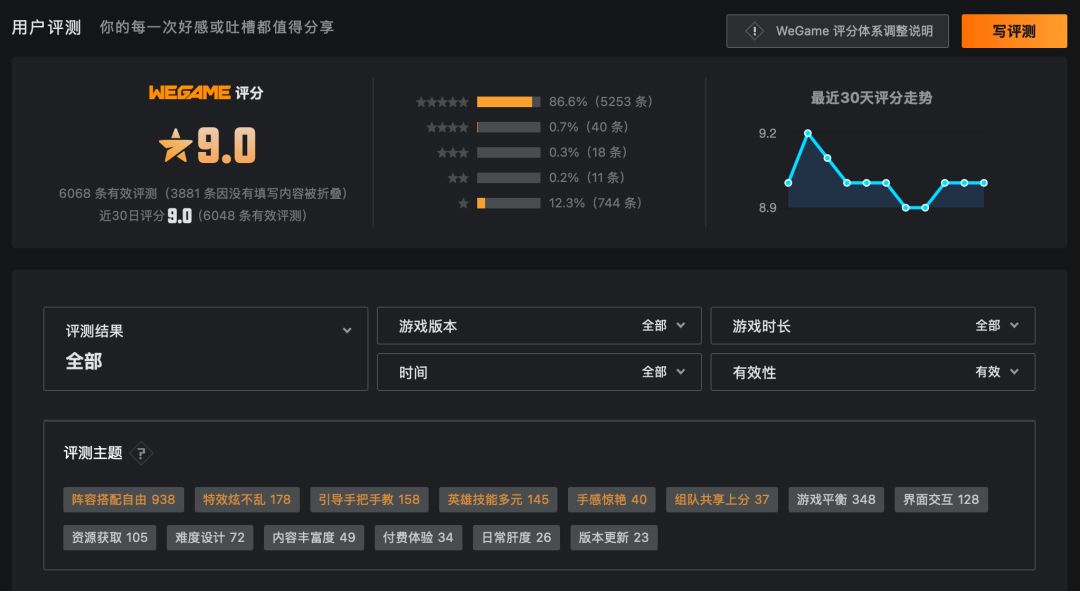
Task: Click the 9.2 peak point on trend chart
Action: coord(808,133)
